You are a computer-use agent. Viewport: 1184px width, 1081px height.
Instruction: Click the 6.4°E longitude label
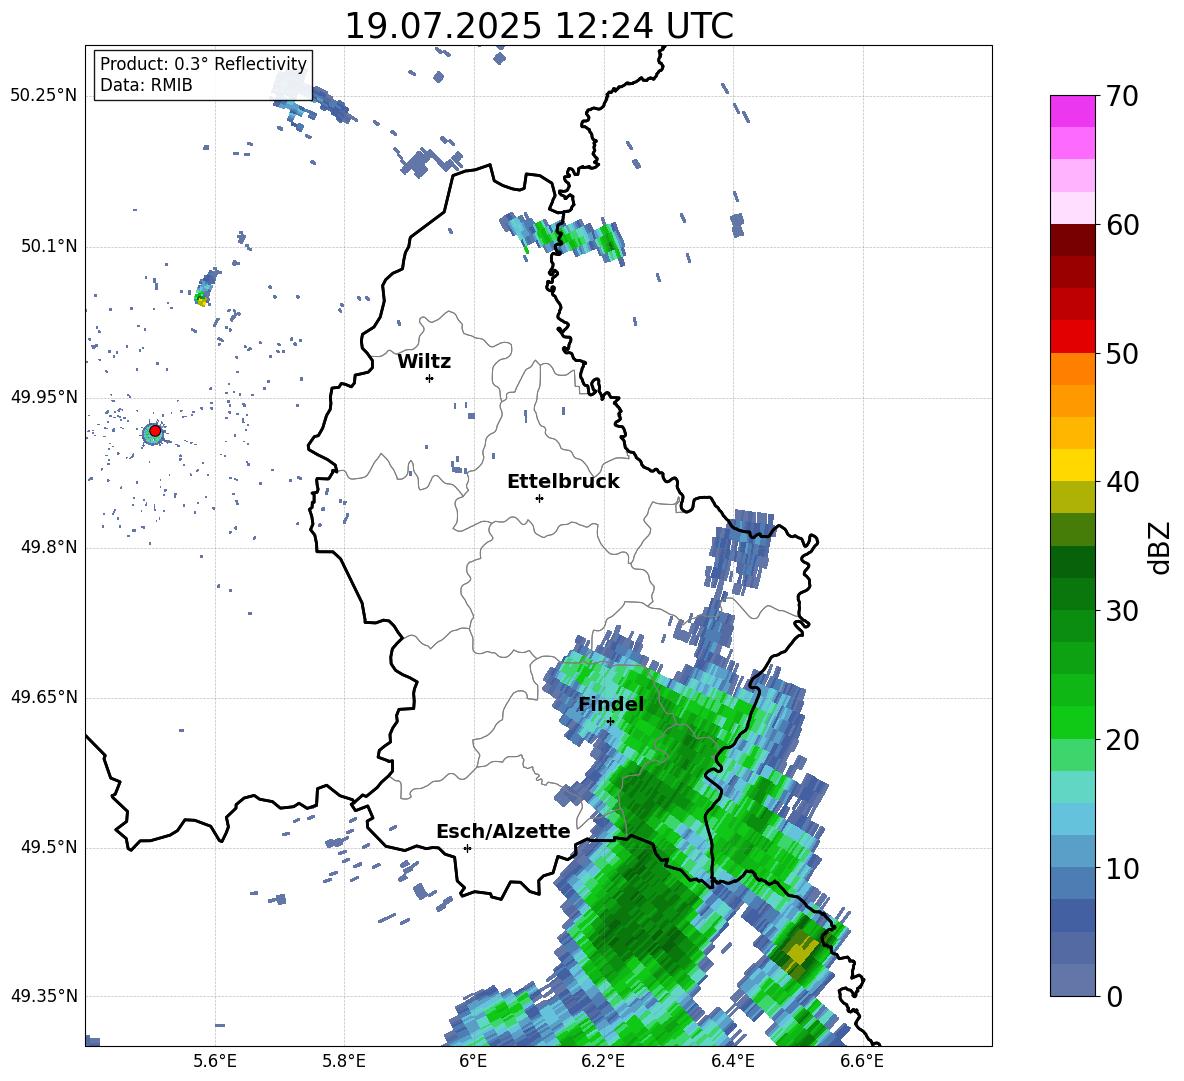(732, 1061)
